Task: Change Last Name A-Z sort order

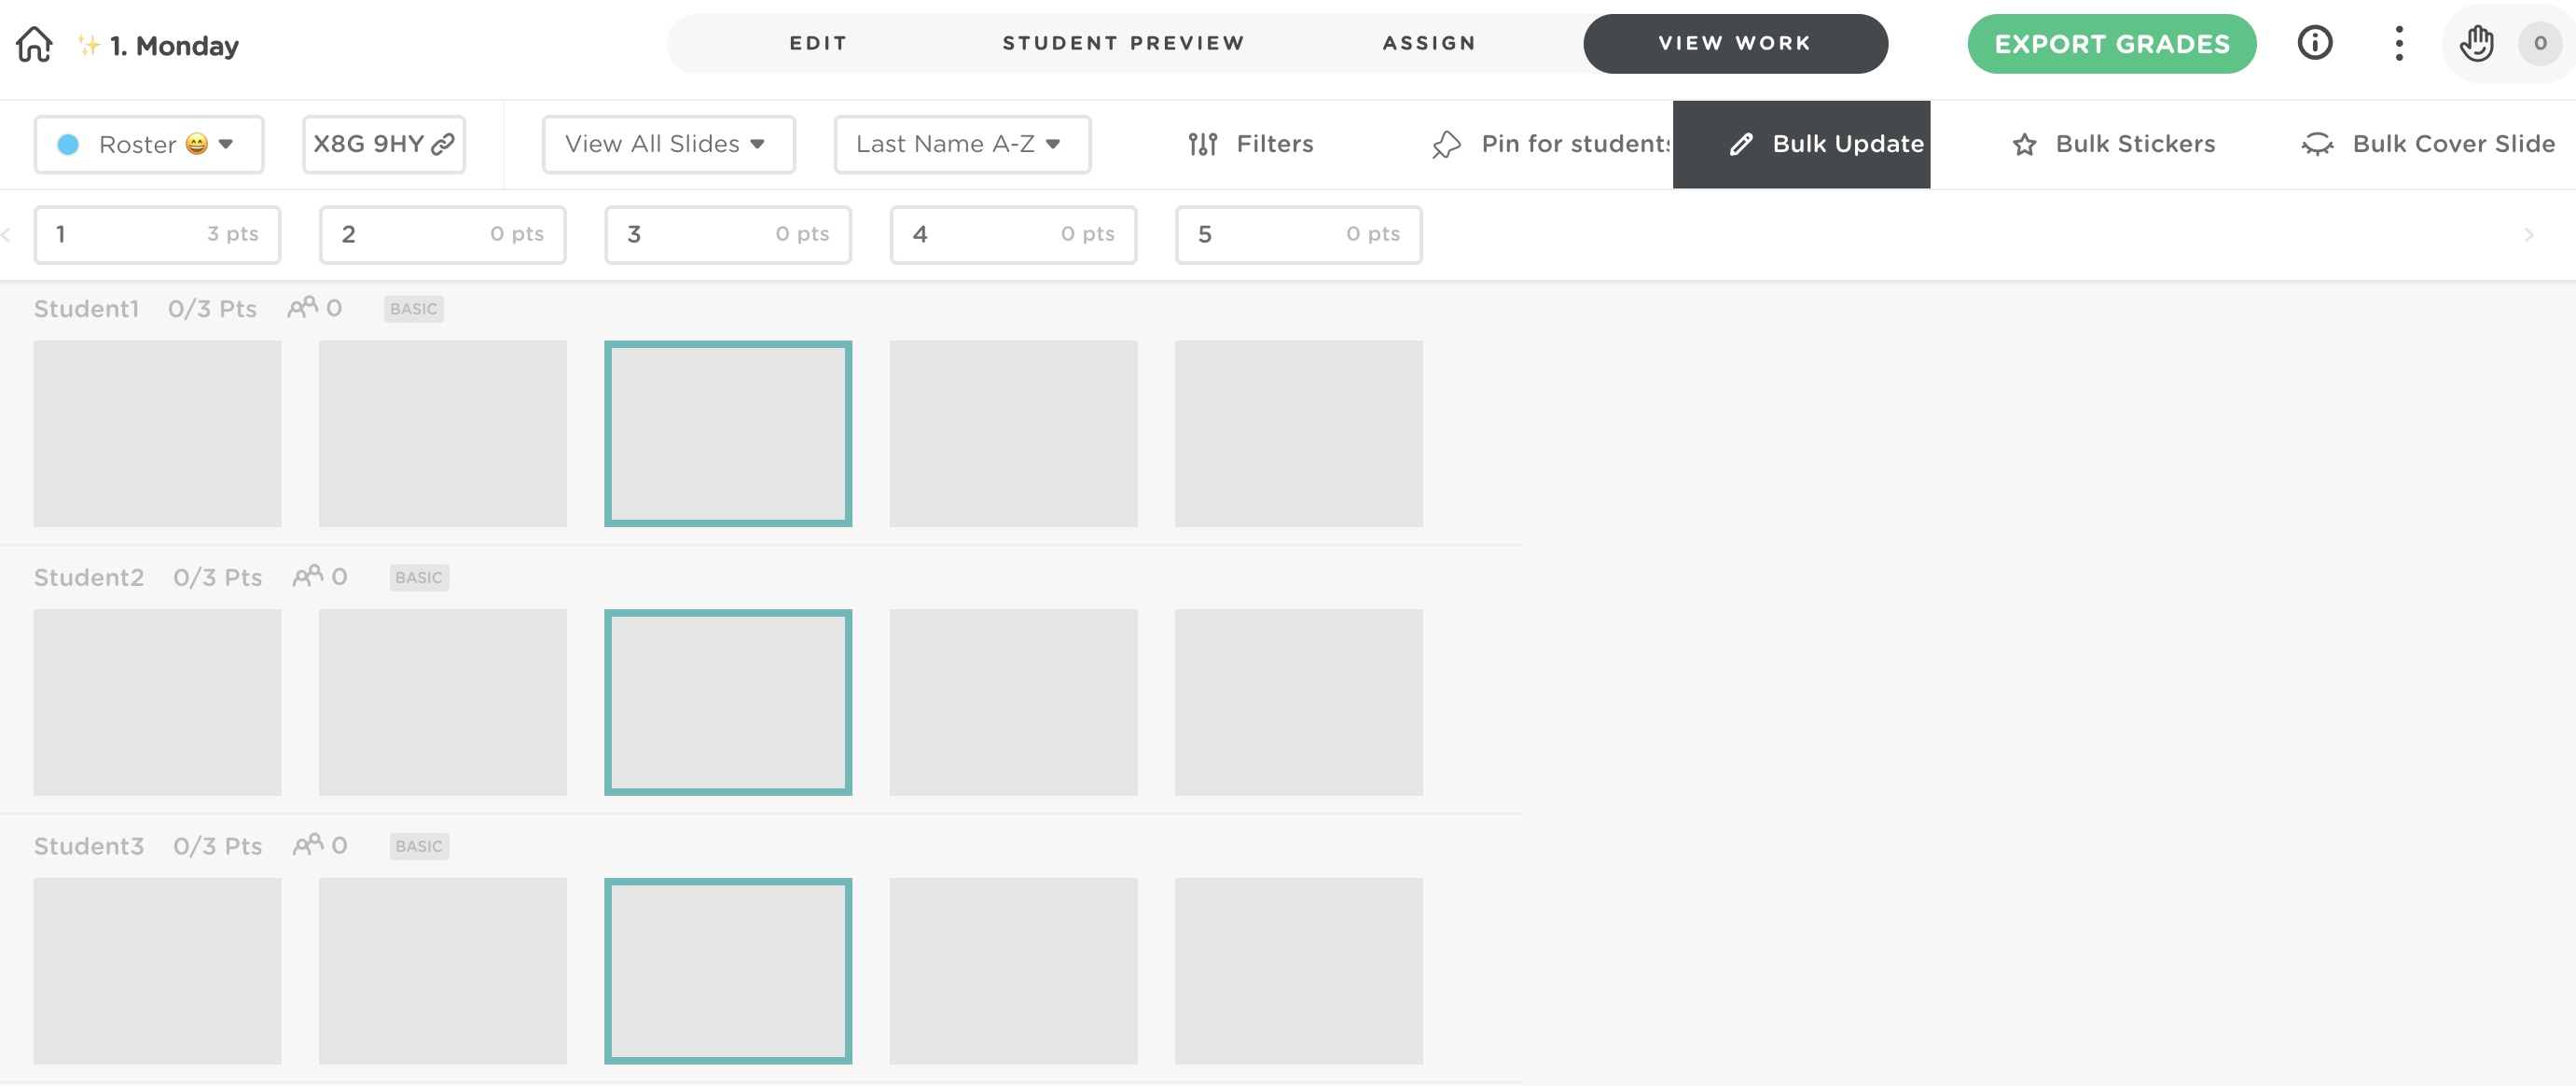Action: (x=961, y=144)
